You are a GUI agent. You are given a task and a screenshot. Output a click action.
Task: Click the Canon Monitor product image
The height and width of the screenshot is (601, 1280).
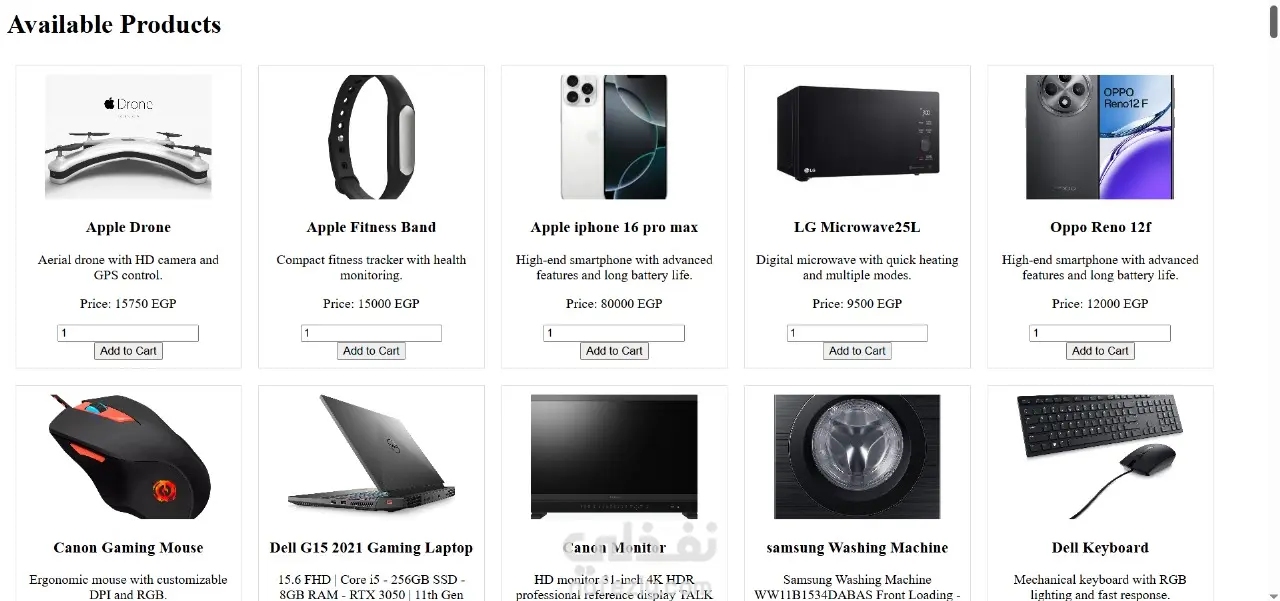614,457
